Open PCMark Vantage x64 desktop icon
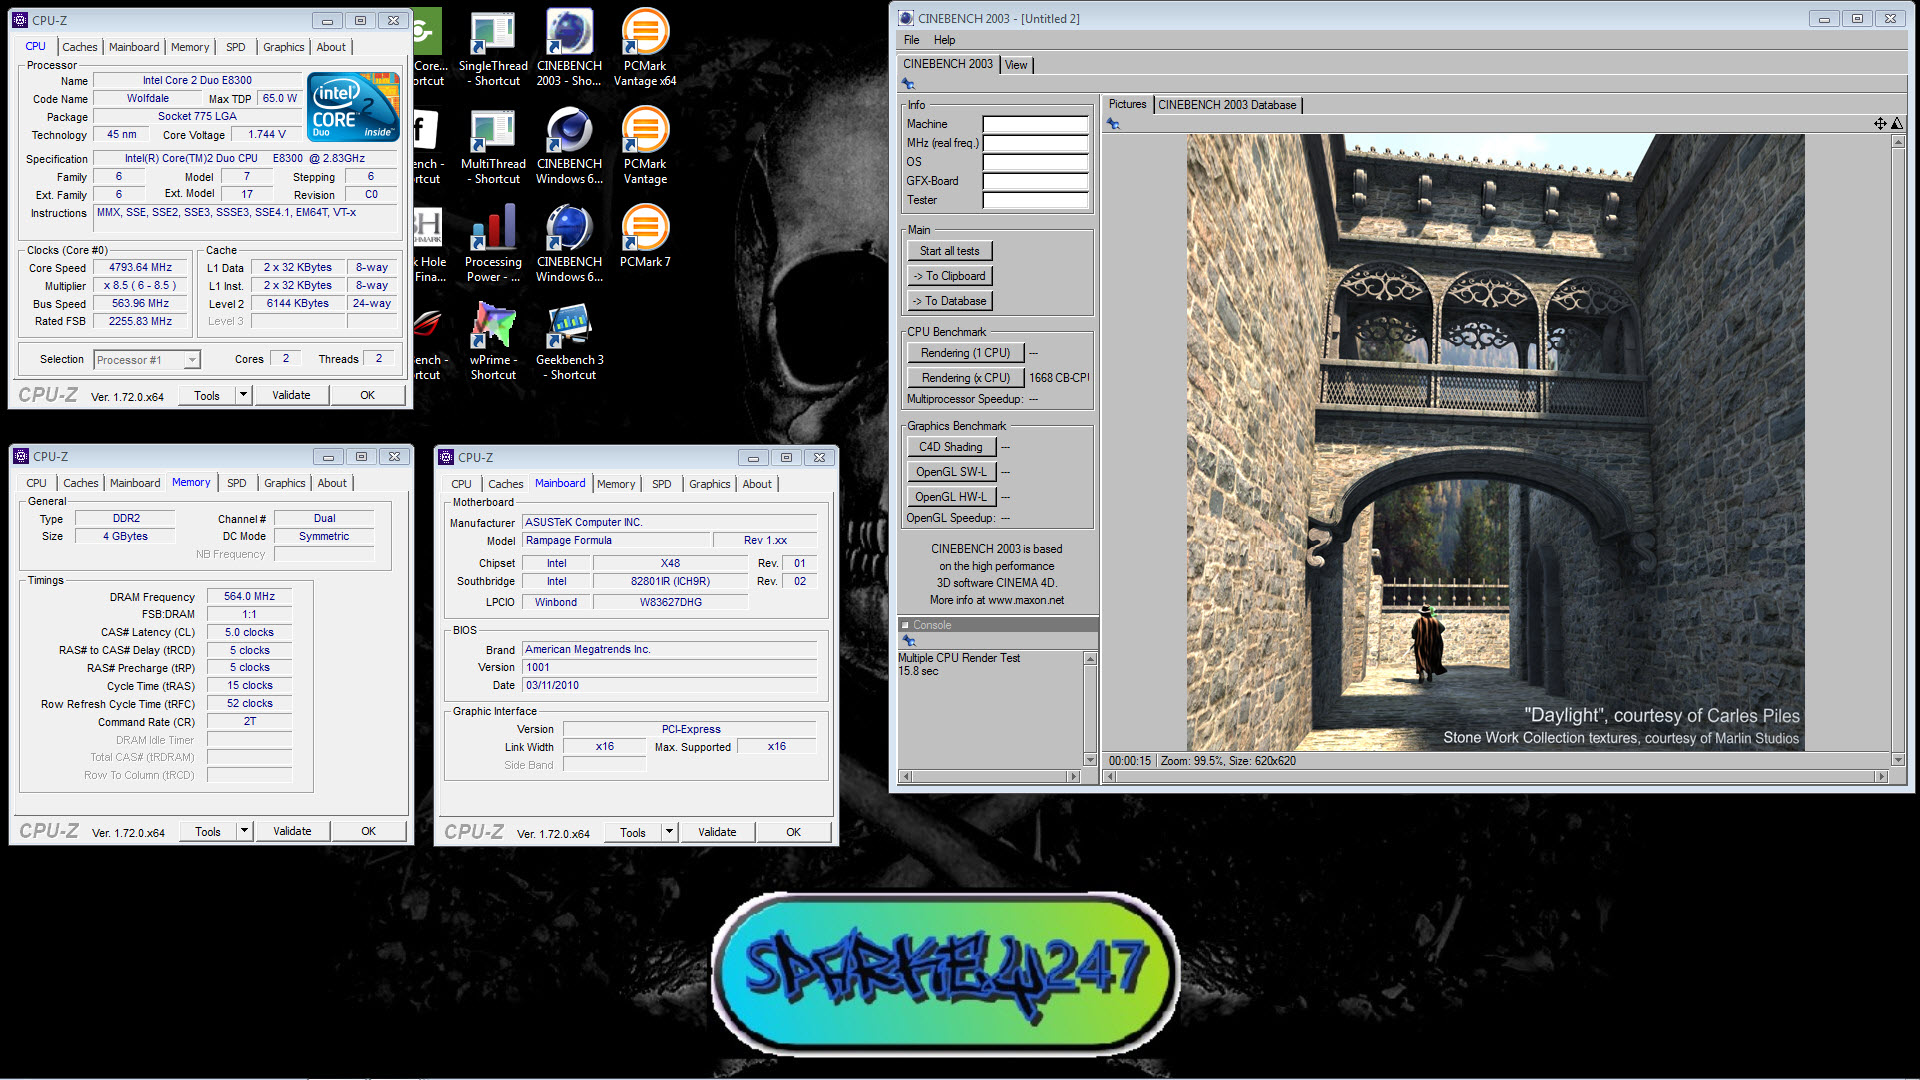 [645, 48]
